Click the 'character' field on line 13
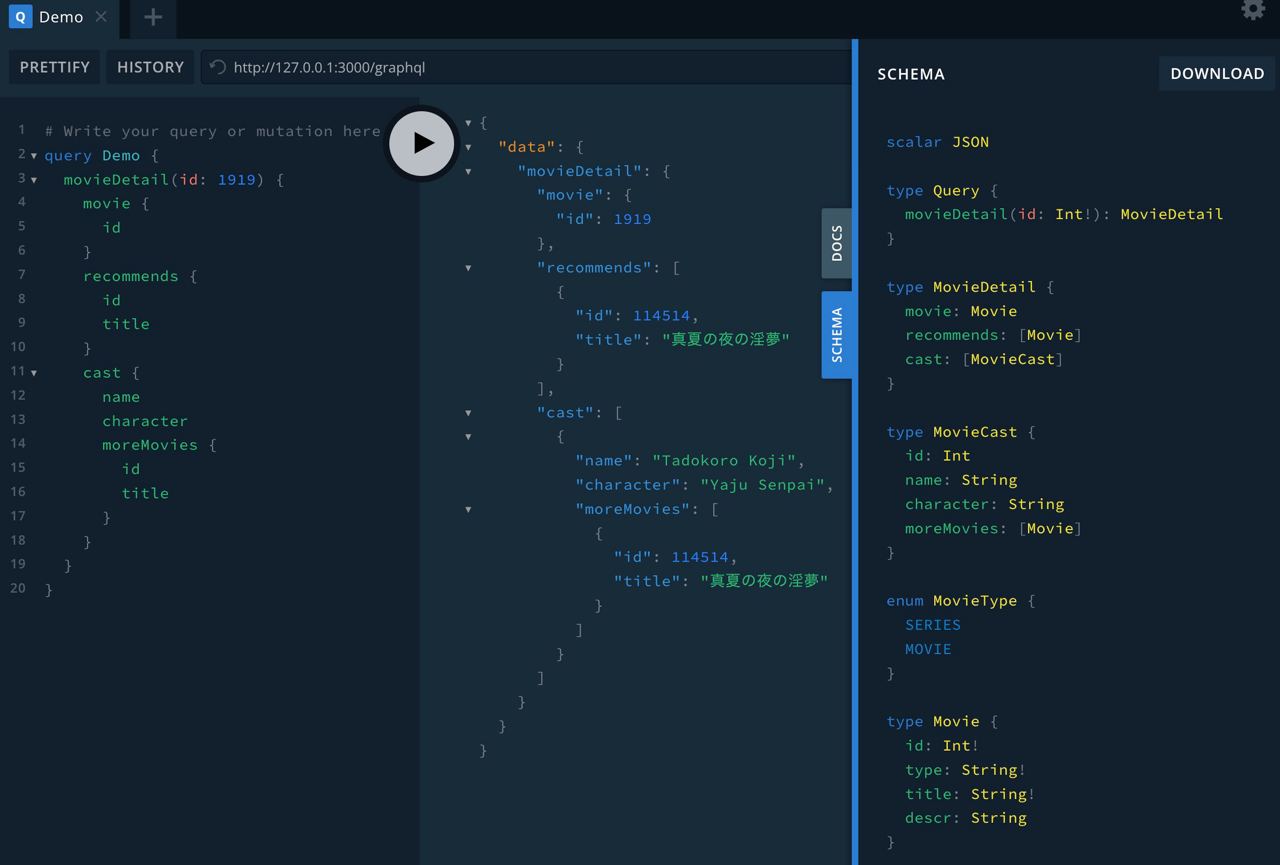This screenshot has width=1280, height=865. 145,421
